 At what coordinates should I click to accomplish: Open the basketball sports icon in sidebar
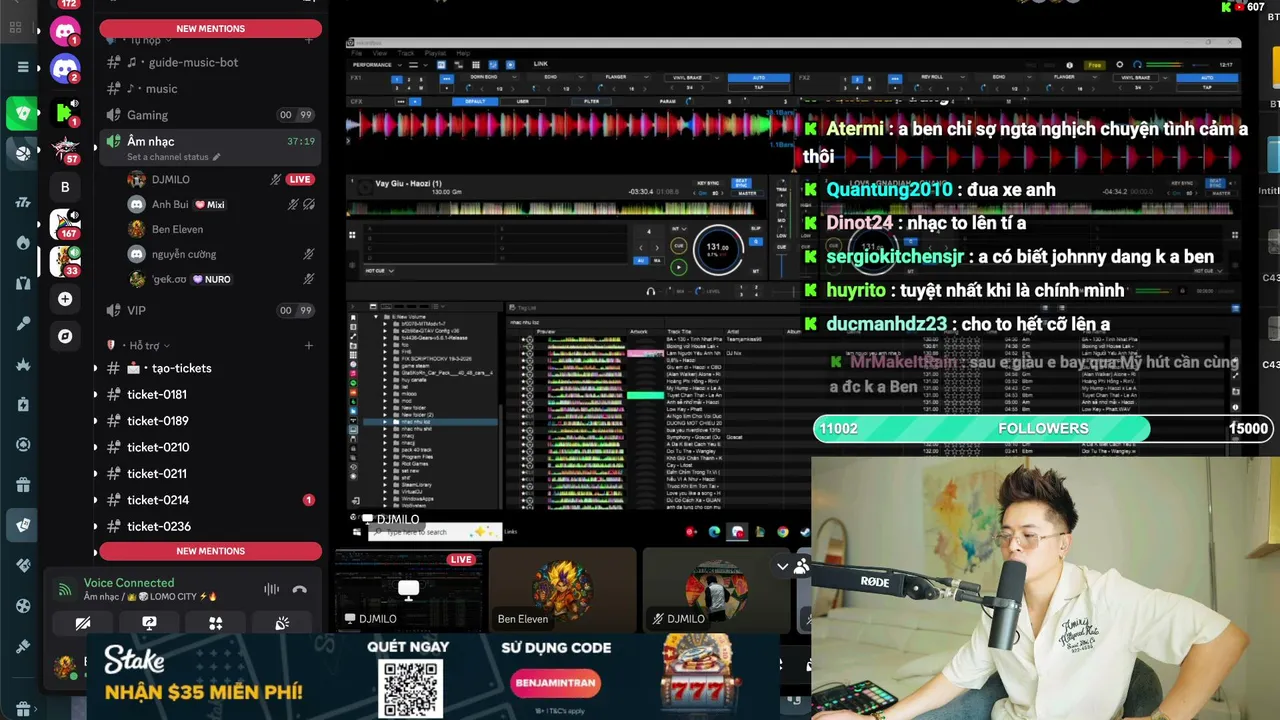pyautogui.click(x=23, y=153)
